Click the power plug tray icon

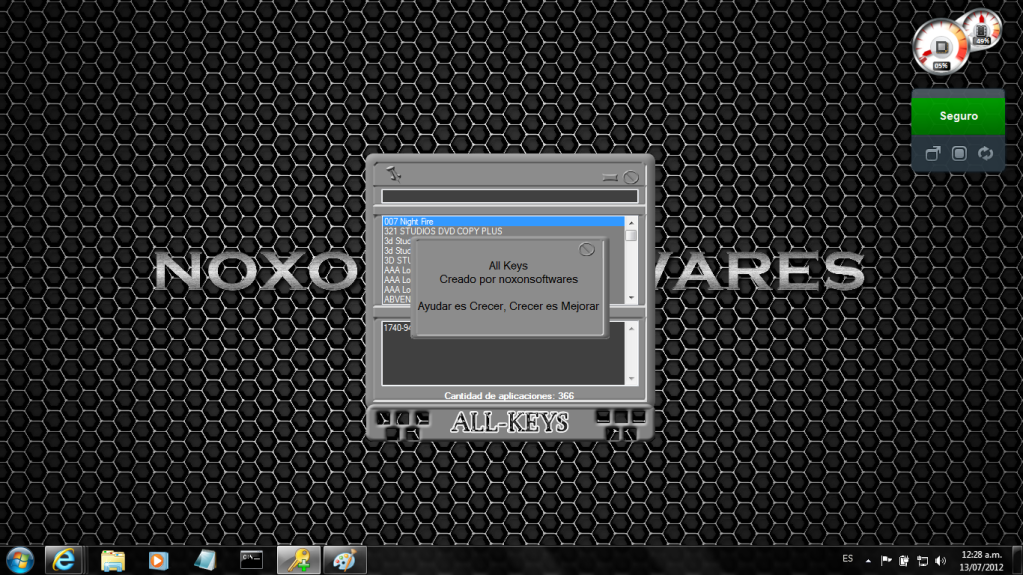(x=904, y=561)
